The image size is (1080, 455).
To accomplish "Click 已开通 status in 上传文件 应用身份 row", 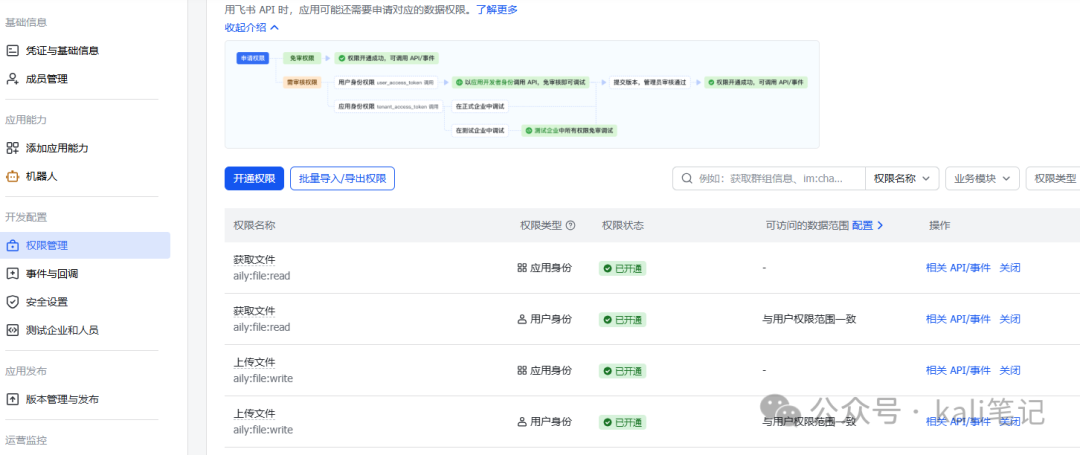I will tap(623, 371).
